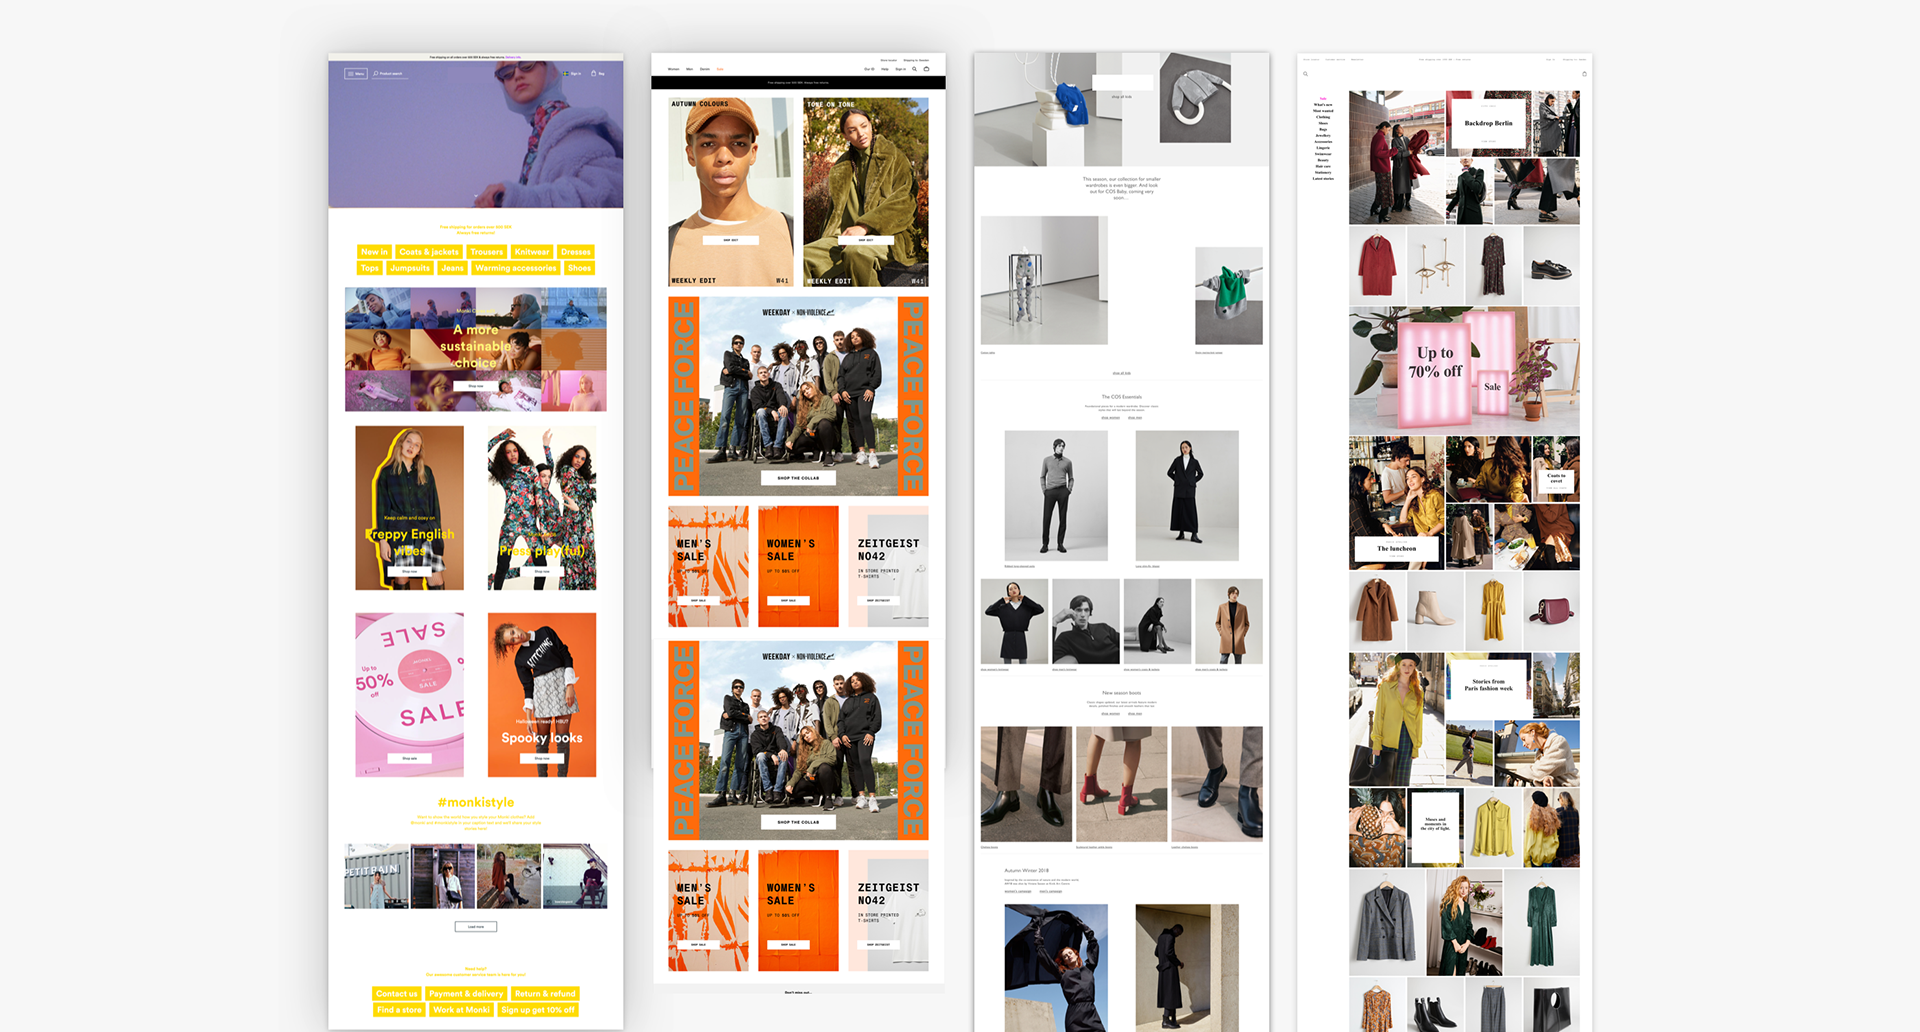Open the COS red ankle boots photo
The height and width of the screenshot is (1032, 1920).
(1121, 784)
